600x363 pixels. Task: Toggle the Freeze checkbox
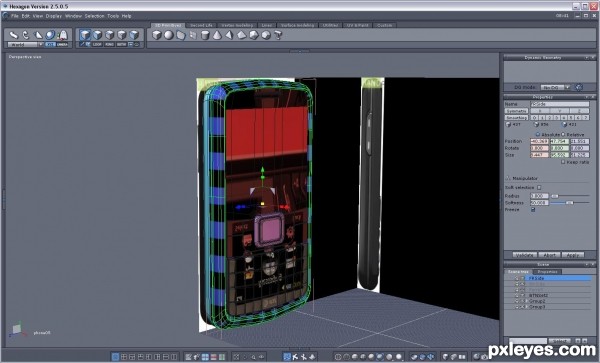point(533,210)
